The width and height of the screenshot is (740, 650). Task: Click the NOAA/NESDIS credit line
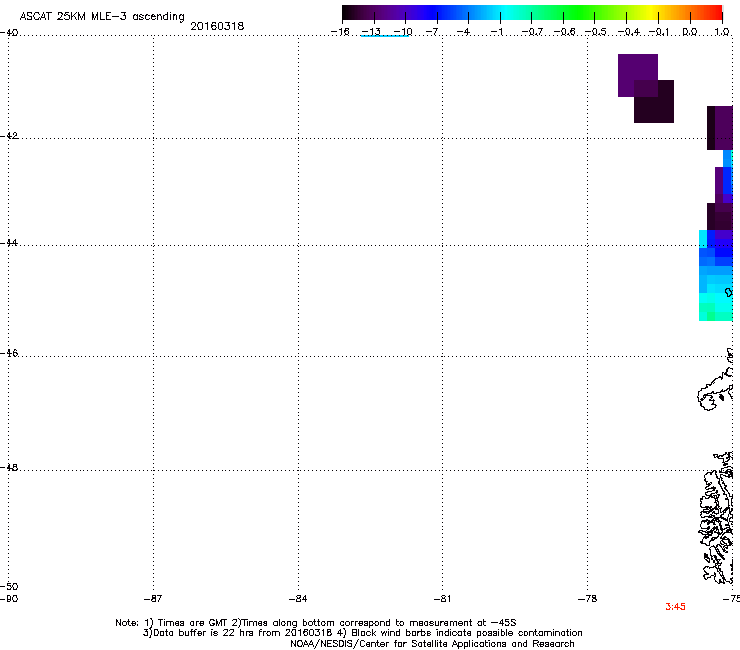coord(432,643)
